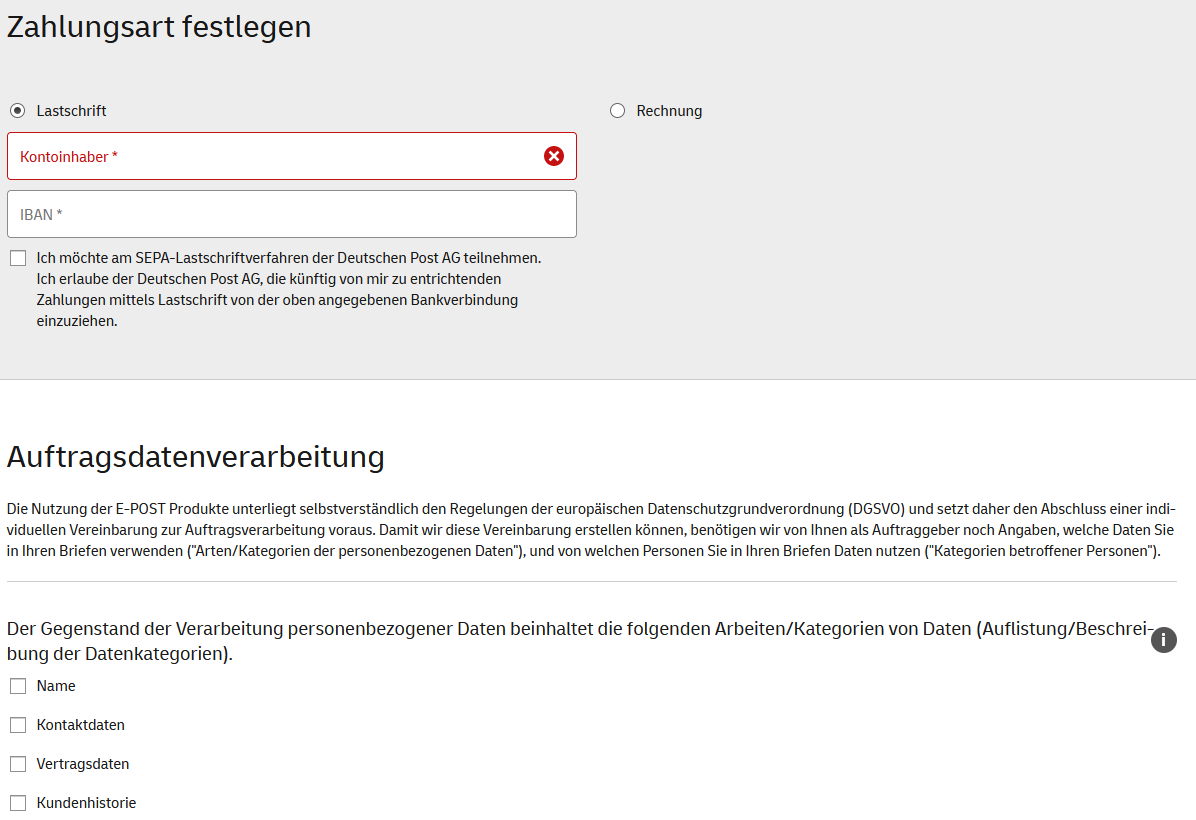Open the info icon beside Datenkategorien question
Screen dimensions: 1196x820
coord(1163,640)
